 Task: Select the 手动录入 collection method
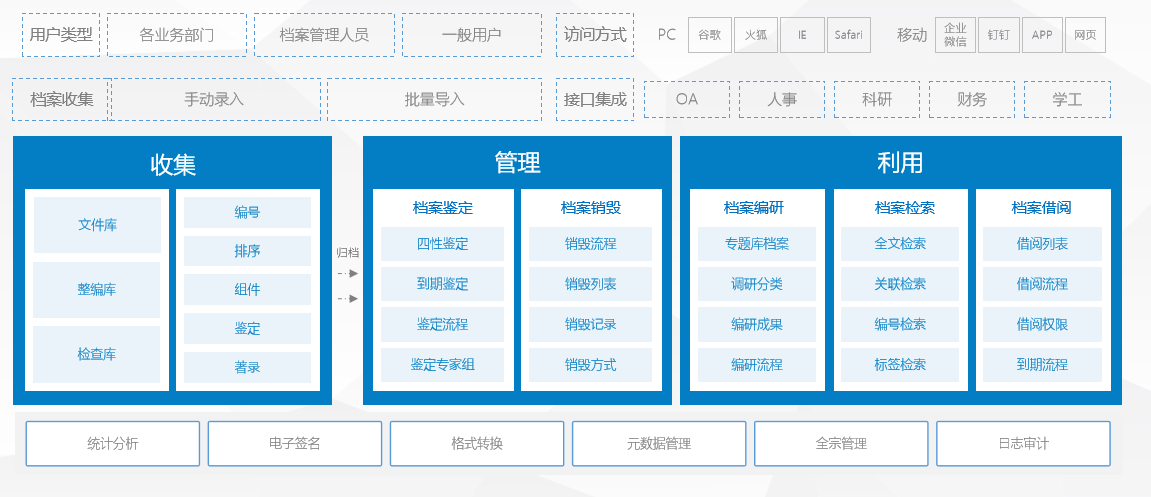pos(215,100)
